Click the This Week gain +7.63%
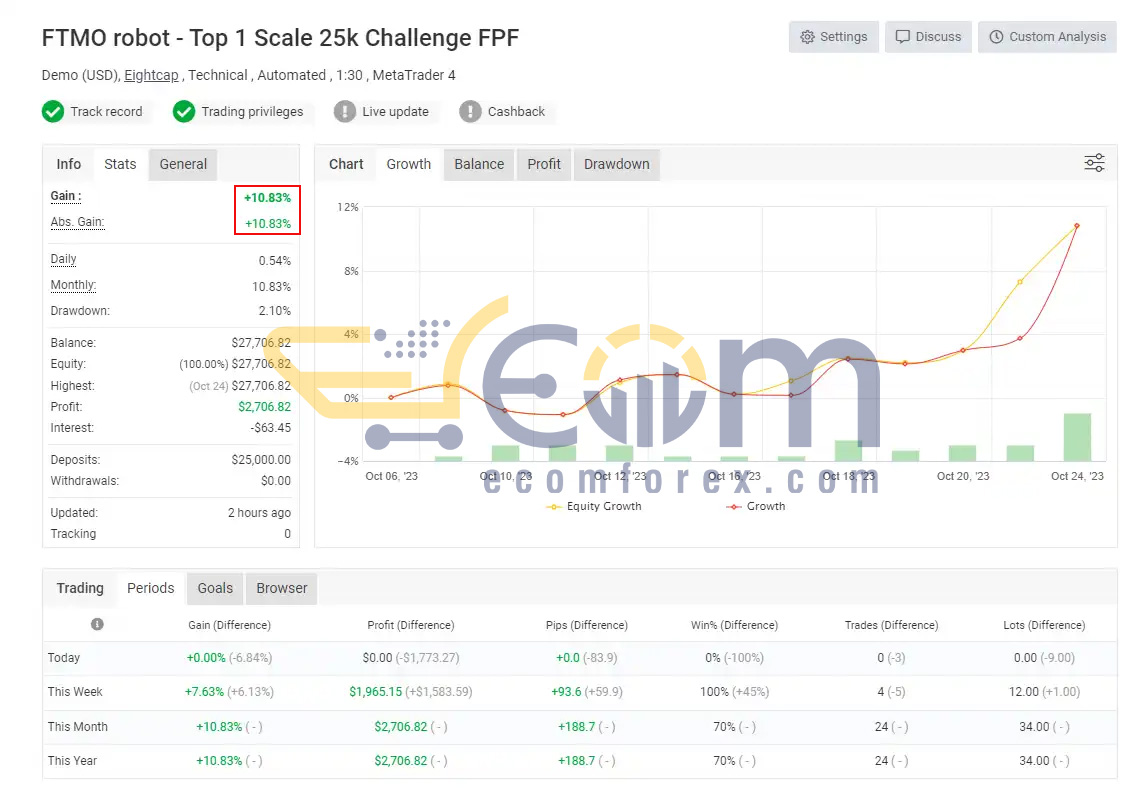1144x788 pixels. [204, 692]
